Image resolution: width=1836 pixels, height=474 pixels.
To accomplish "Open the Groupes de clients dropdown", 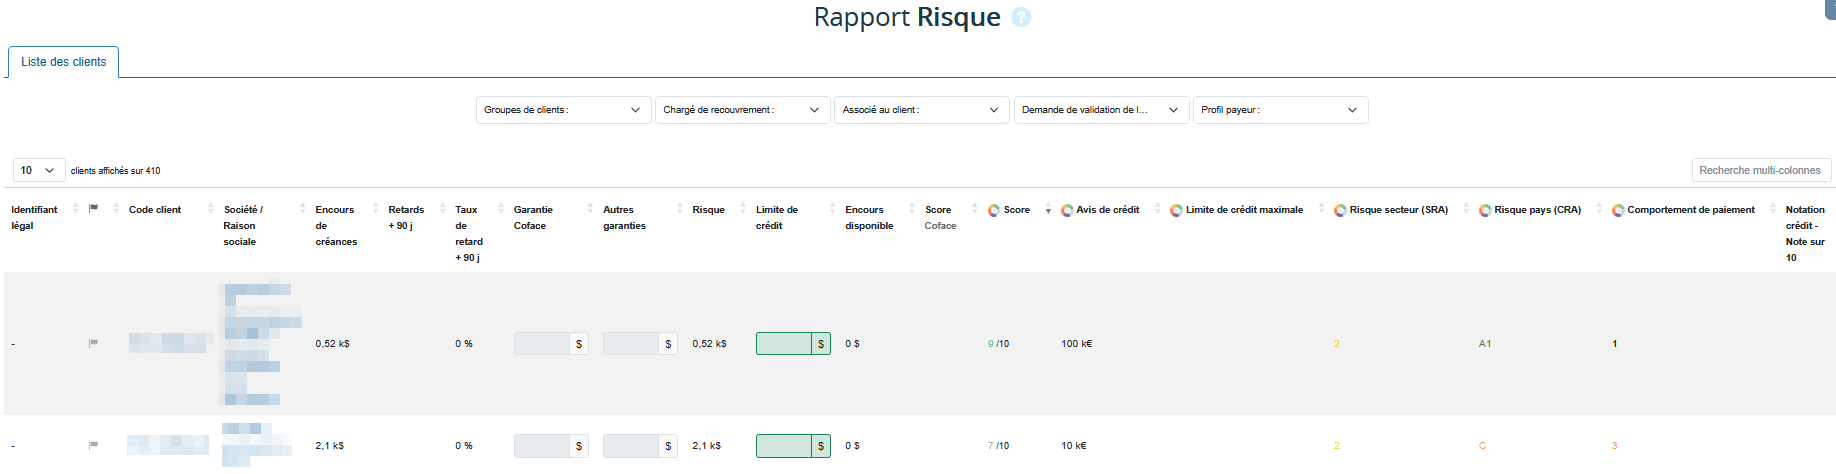I will 563,110.
